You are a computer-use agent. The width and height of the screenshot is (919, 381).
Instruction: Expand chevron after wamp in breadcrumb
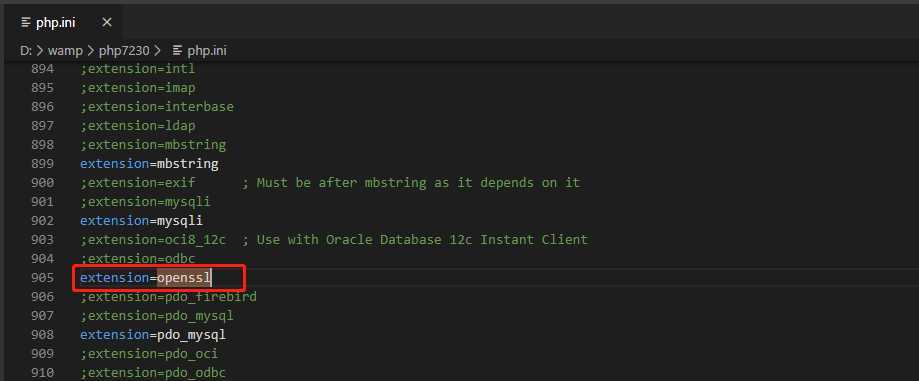point(91,51)
